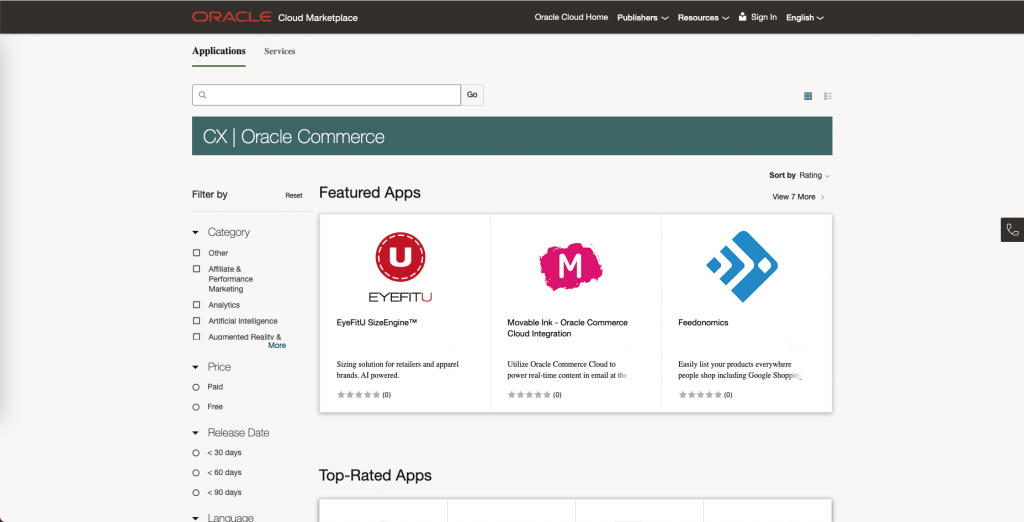This screenshot has width=1024, height=522.
Task: Open the English language dropdown
Action: [x=805, y=18]
